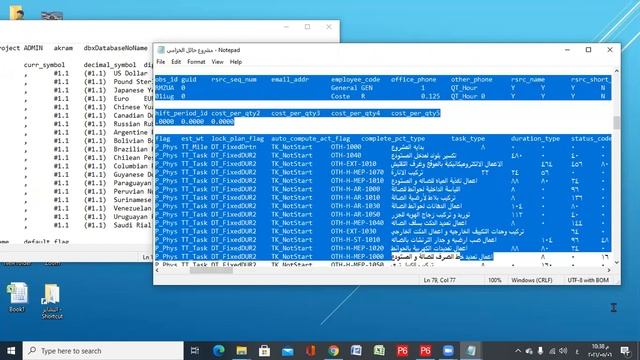The height and width of the screenshot is (360, 640).
Task: Click OTH-H-AR-1050 in the task rows
Action: click(x=355, y=215)
